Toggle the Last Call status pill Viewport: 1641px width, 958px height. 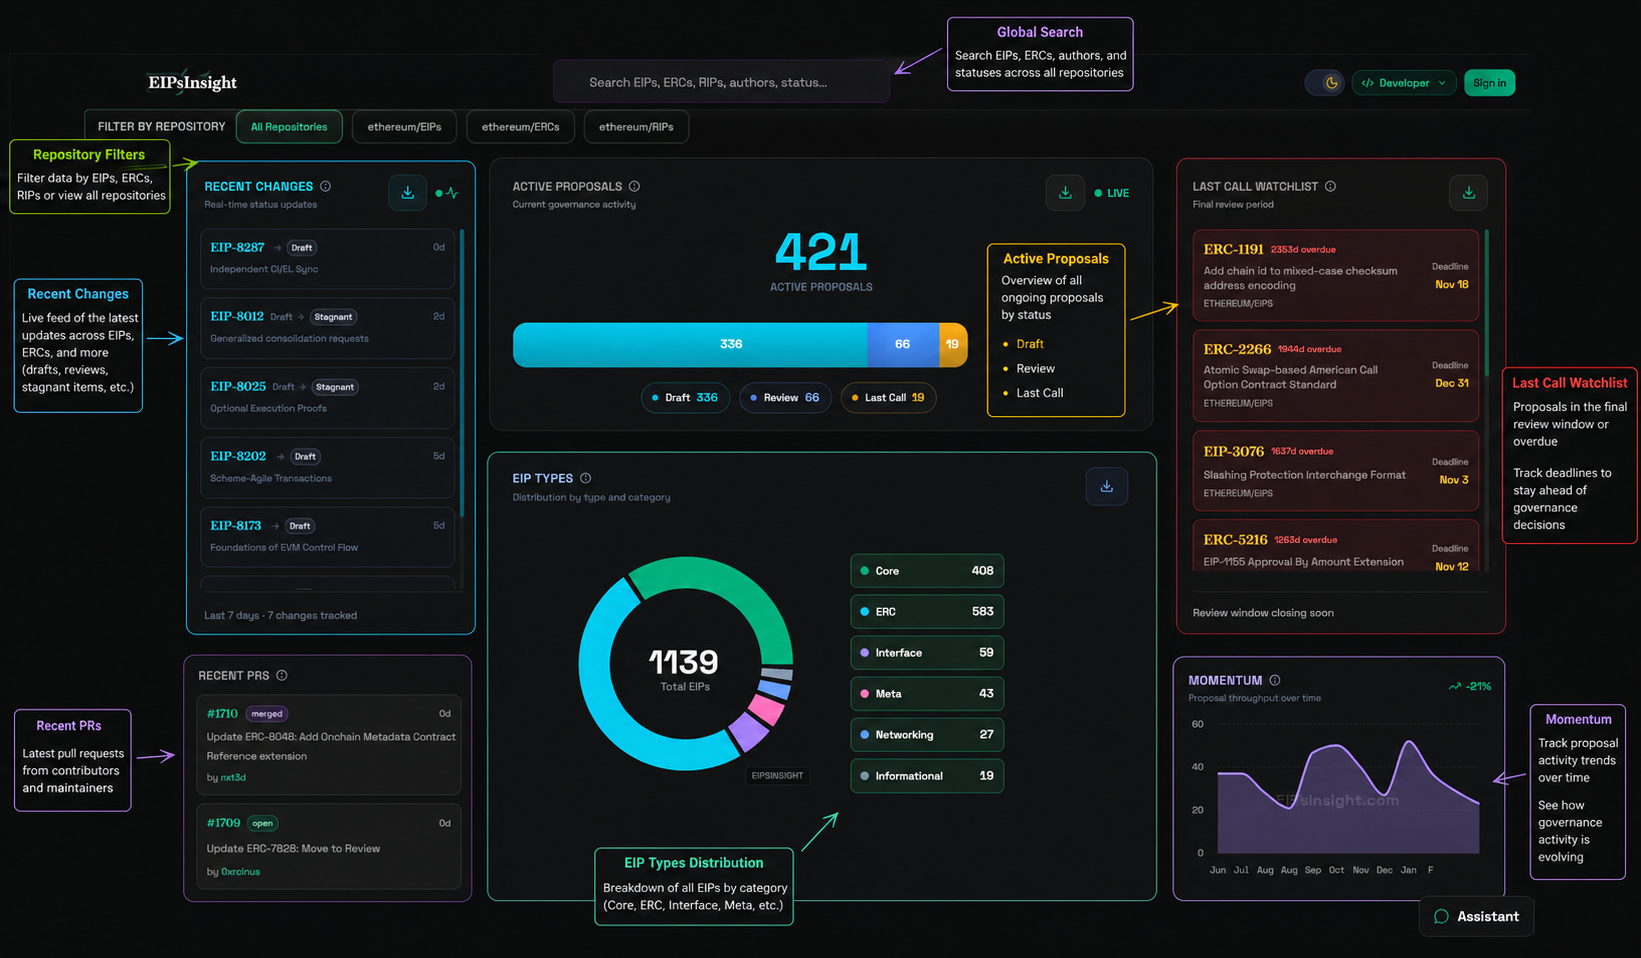coord(888,398)
